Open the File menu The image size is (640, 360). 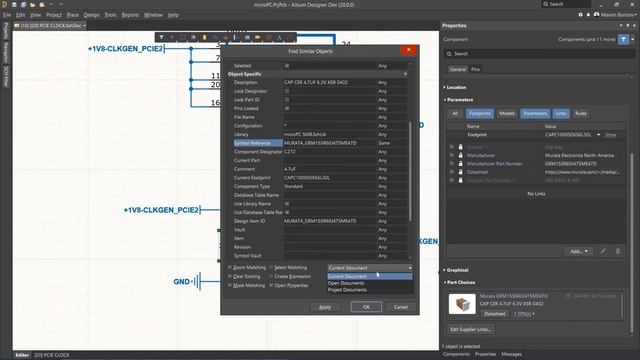pyautogui.click(x=7, y=15)
